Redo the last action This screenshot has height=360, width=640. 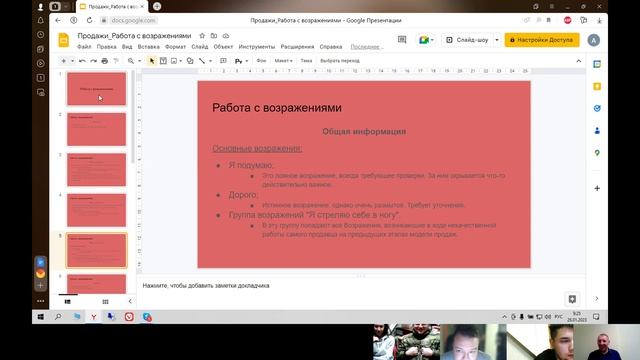93,61
